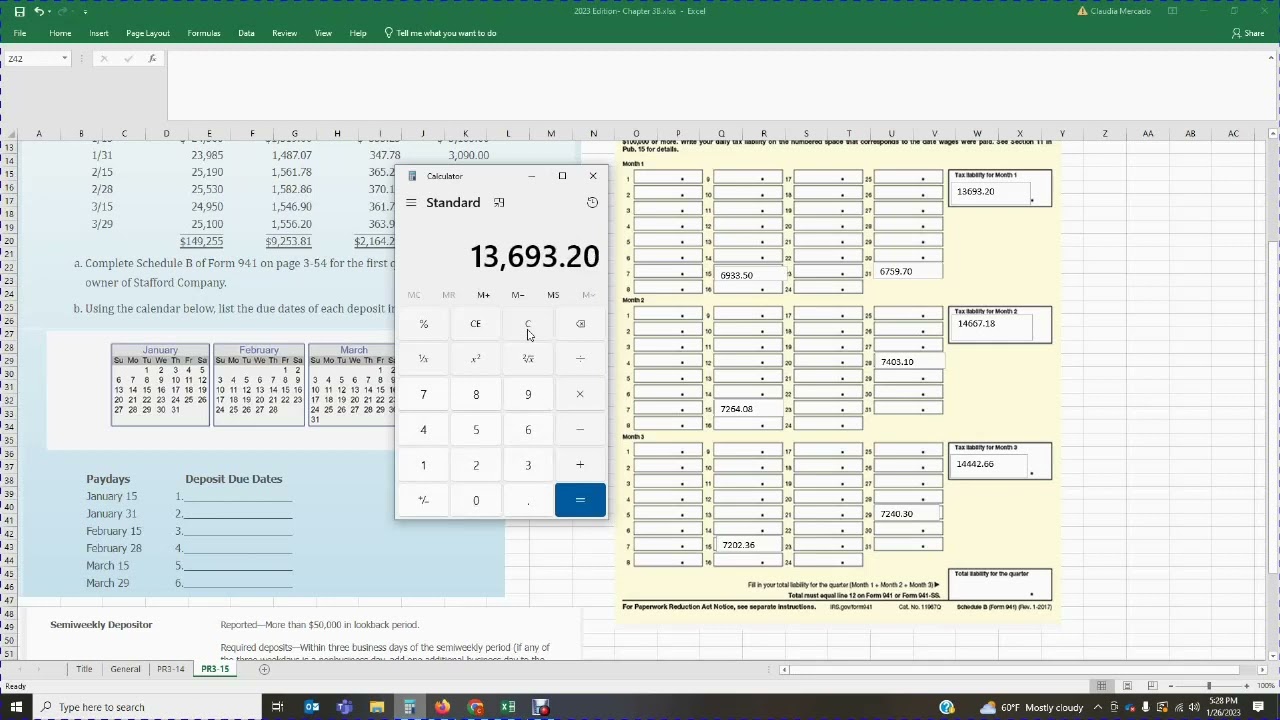Open the Page Layout ribbon tab

(148, 33)
